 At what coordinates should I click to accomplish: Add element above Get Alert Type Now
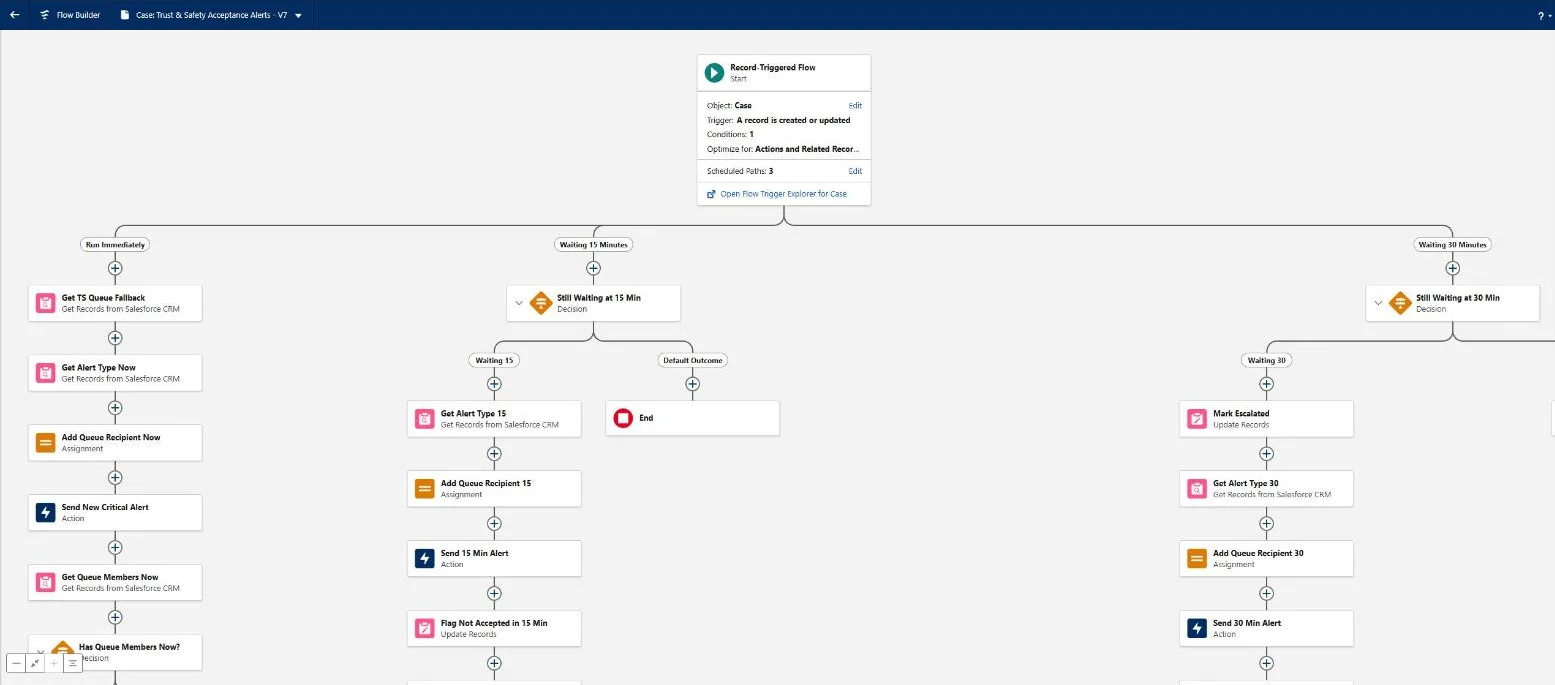(x=115, y=338)
